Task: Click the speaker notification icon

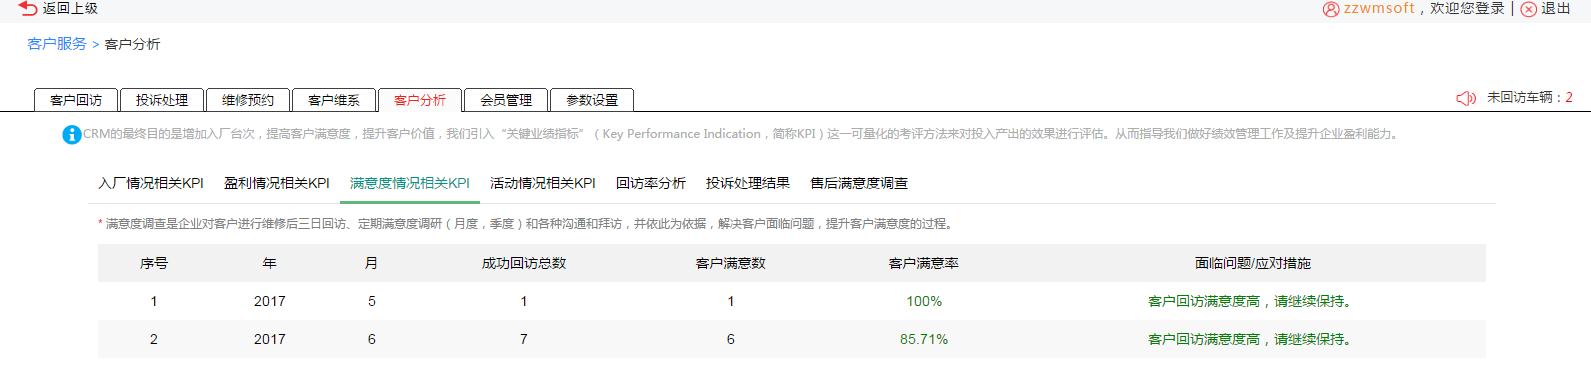Action: point(1466,98)
